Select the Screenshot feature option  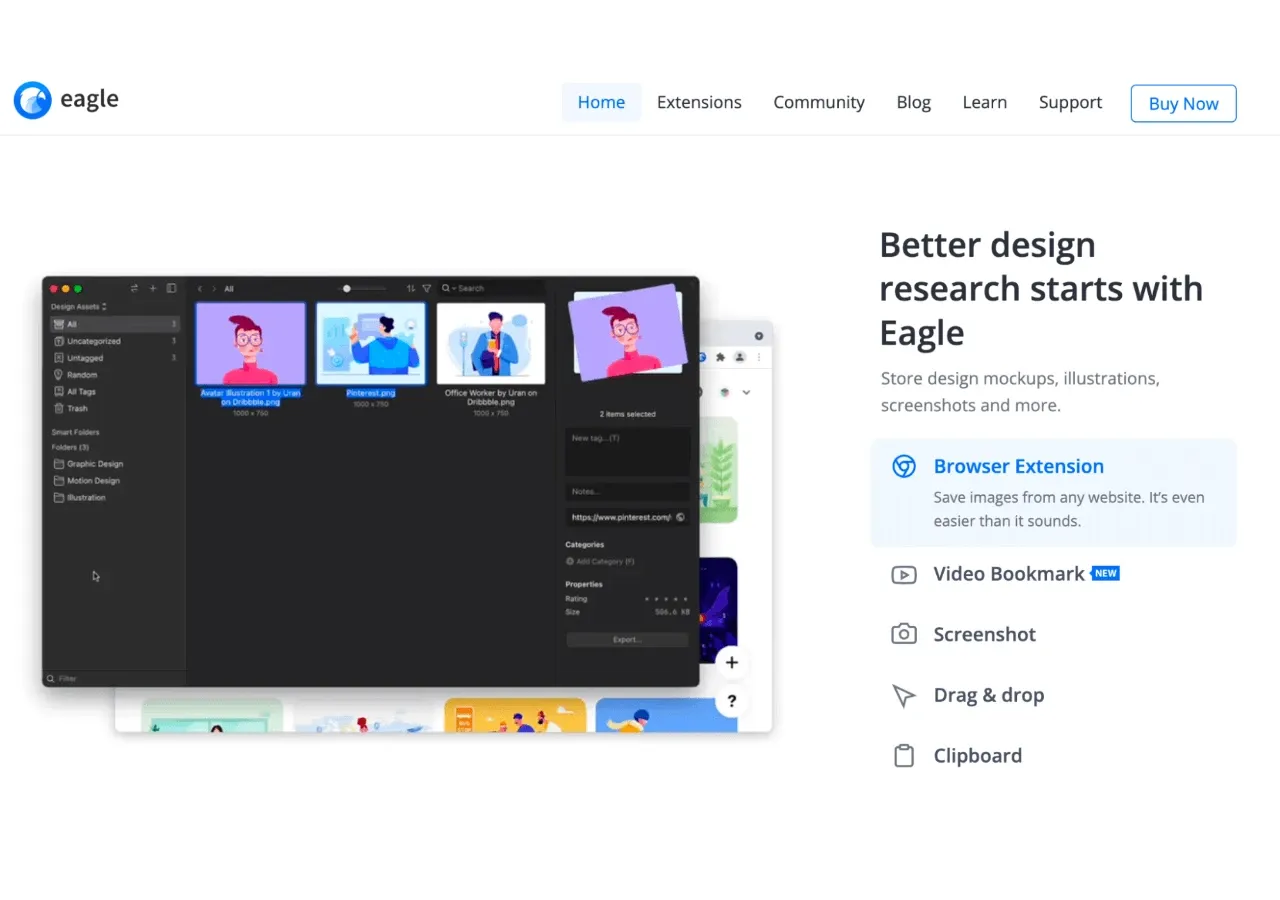coord(985,634)
